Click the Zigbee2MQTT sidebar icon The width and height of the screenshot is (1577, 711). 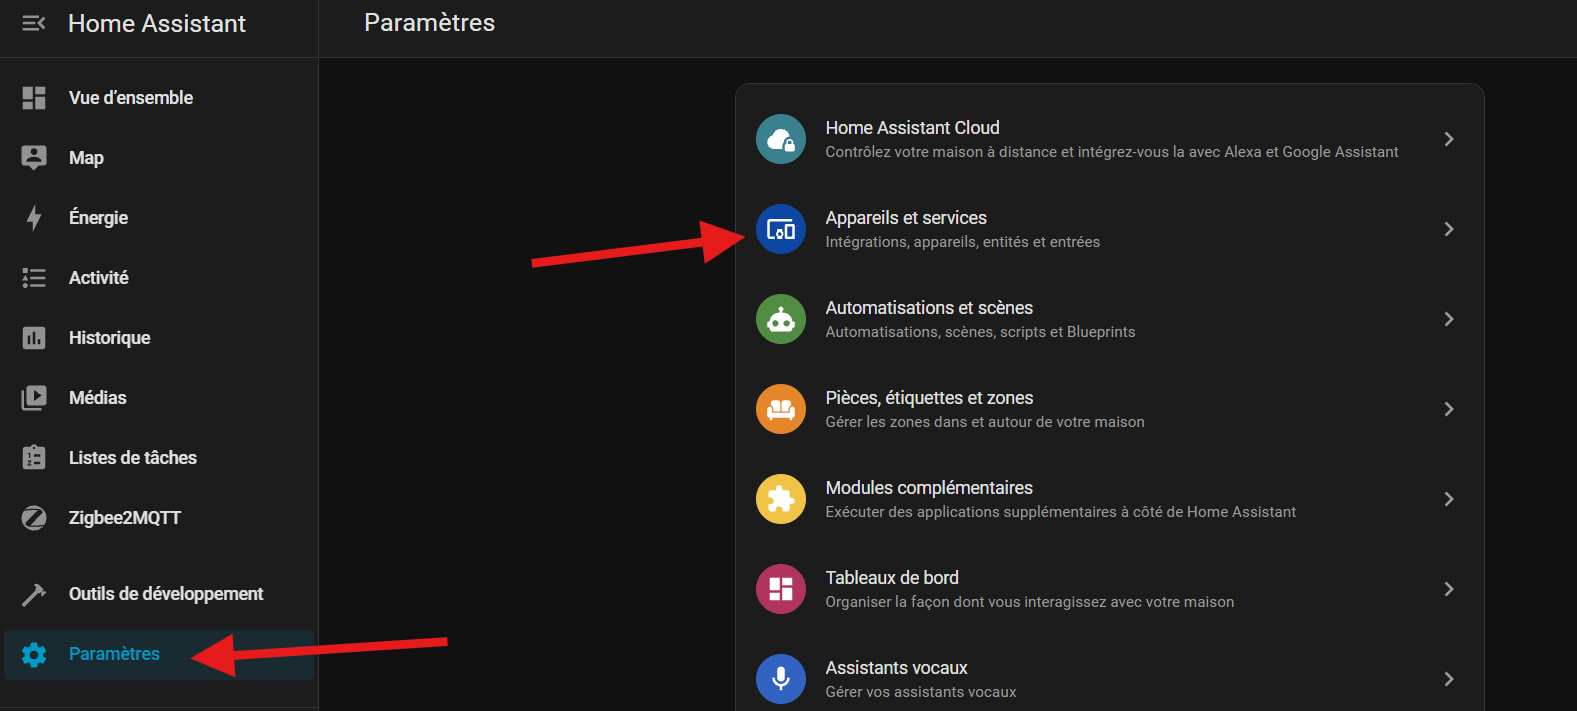[x=34, y=518]
